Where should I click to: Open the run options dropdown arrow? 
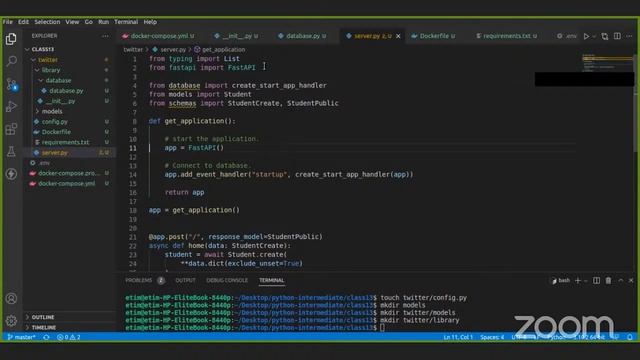(594, 36)
